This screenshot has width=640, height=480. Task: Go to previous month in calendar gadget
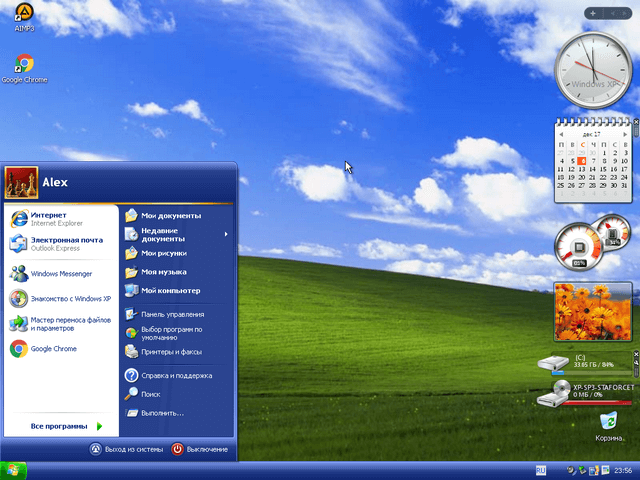pos(561,134)
